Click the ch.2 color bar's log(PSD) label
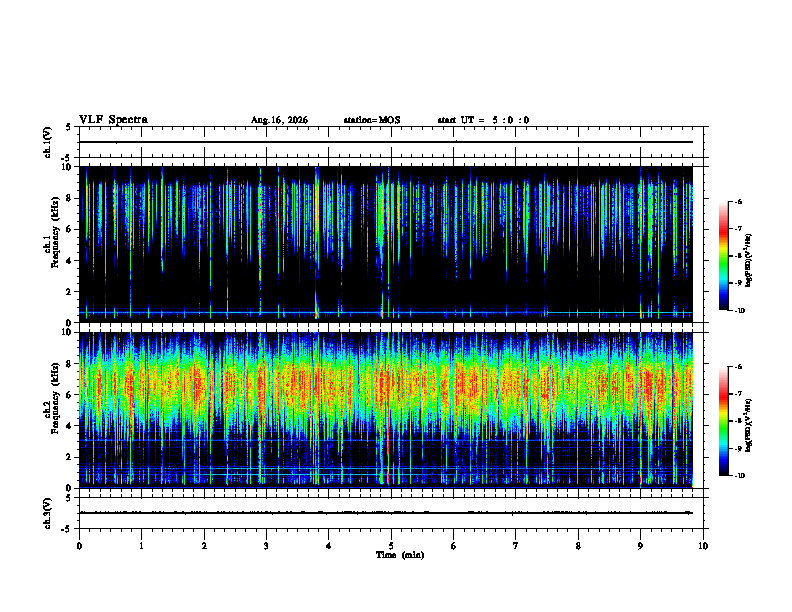 tap(749, 425)
